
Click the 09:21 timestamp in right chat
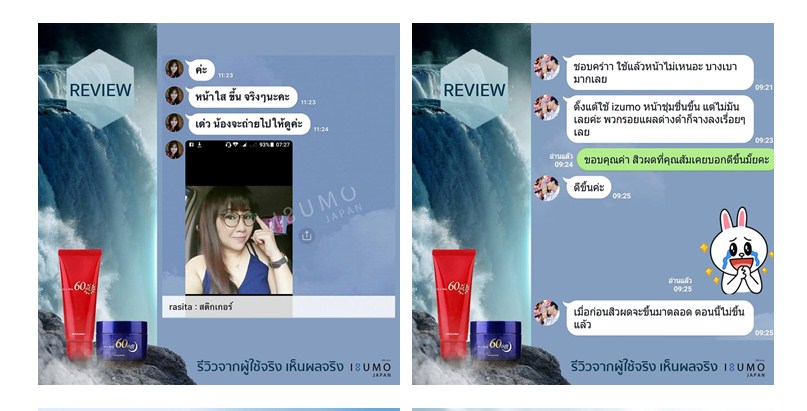pos(764,87)
